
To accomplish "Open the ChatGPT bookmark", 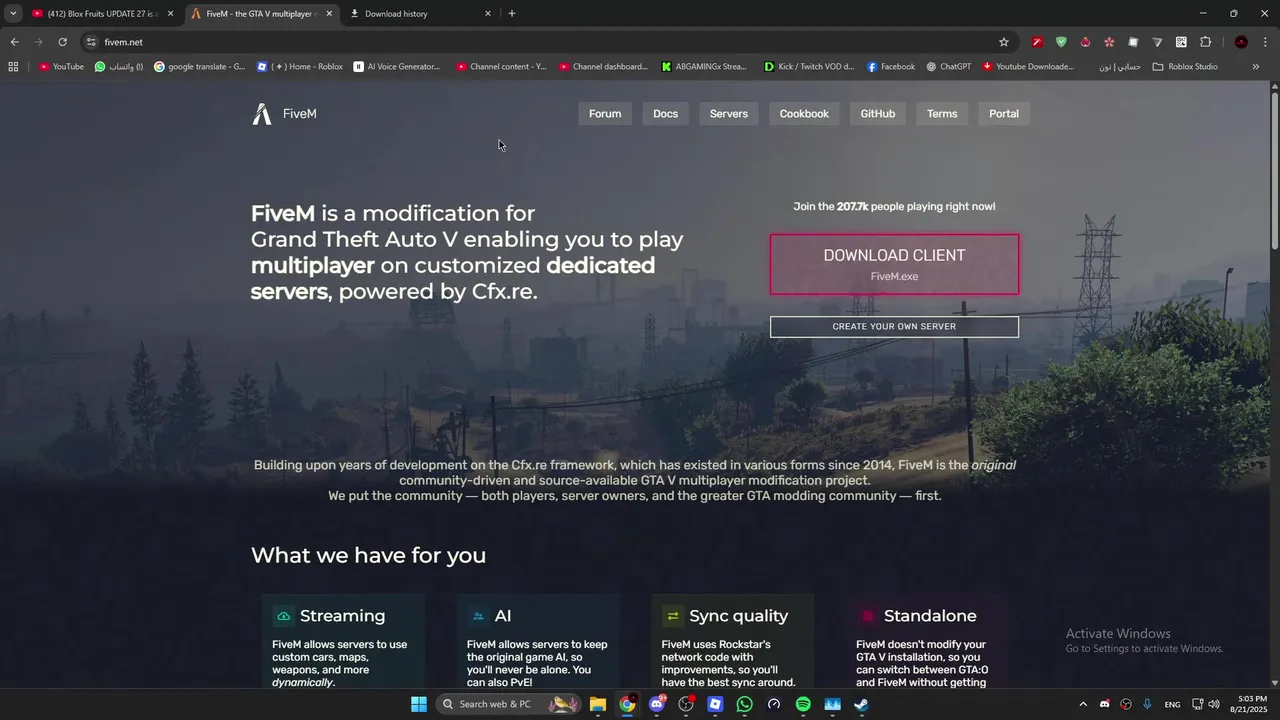I will click(948, 67).
